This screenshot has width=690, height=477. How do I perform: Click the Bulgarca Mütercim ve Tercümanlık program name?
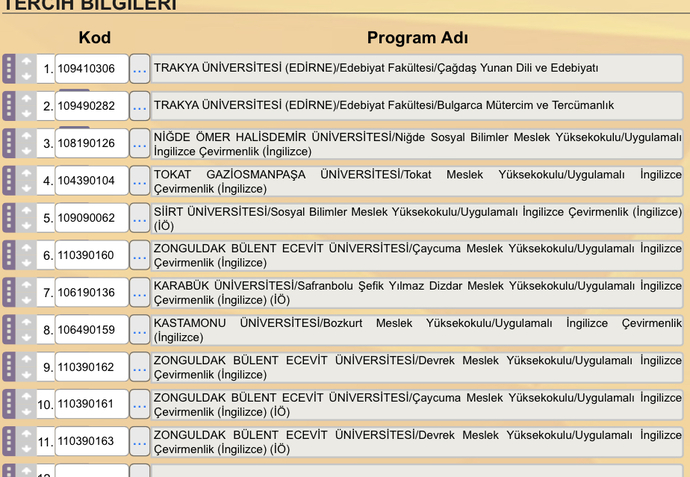click(x=417, y=106)
